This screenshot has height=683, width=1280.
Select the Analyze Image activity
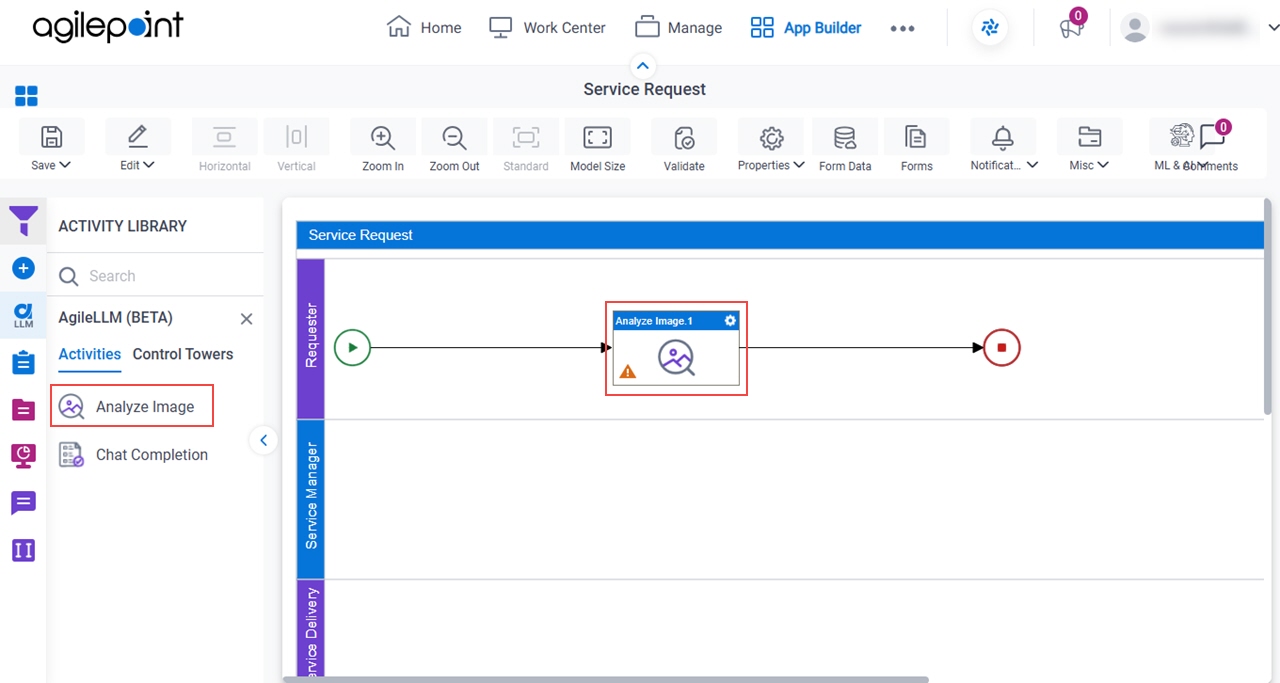click(132, 406)
